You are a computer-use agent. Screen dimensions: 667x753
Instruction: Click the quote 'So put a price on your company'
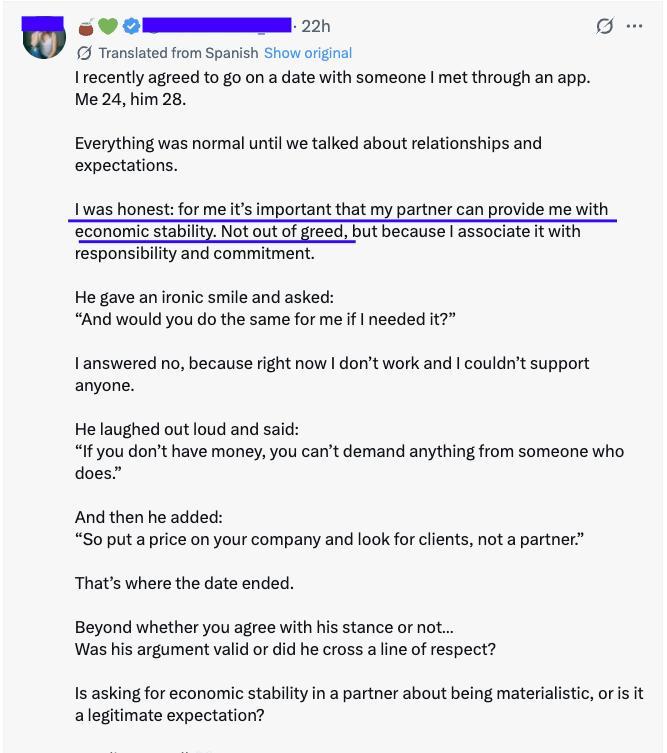click(329, 539)
